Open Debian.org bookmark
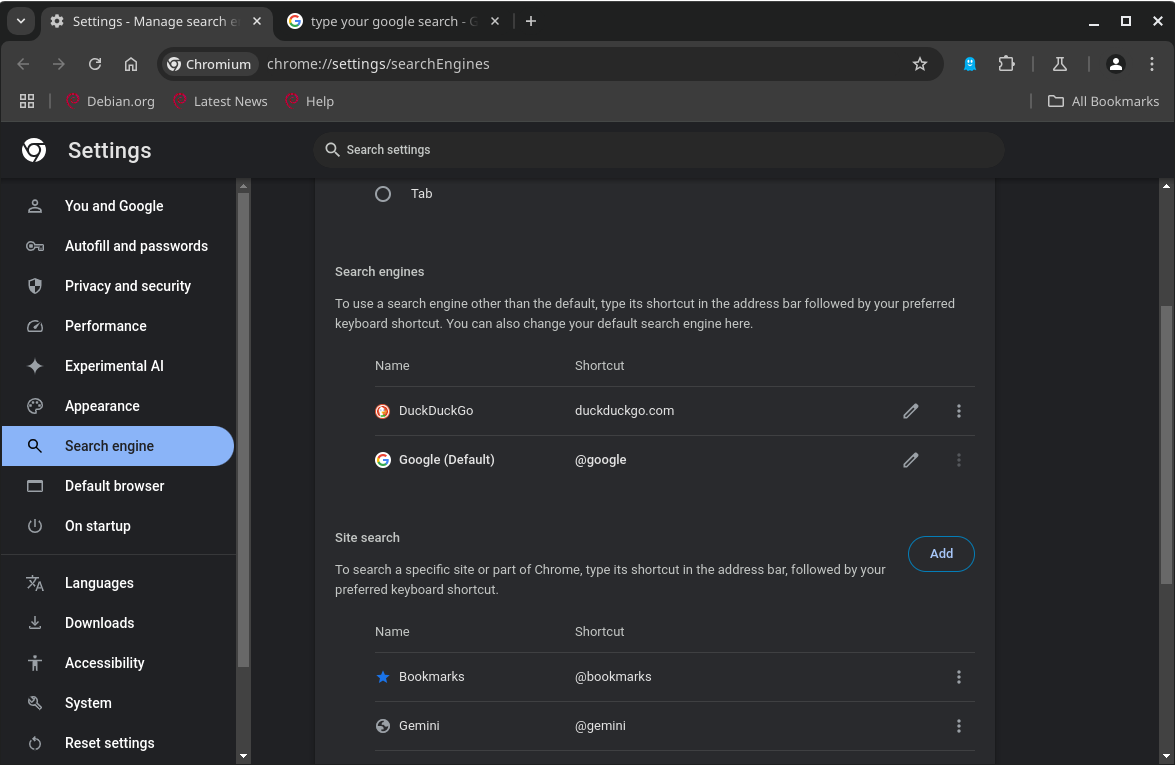The image size is (1175, 765). (110, 101)
